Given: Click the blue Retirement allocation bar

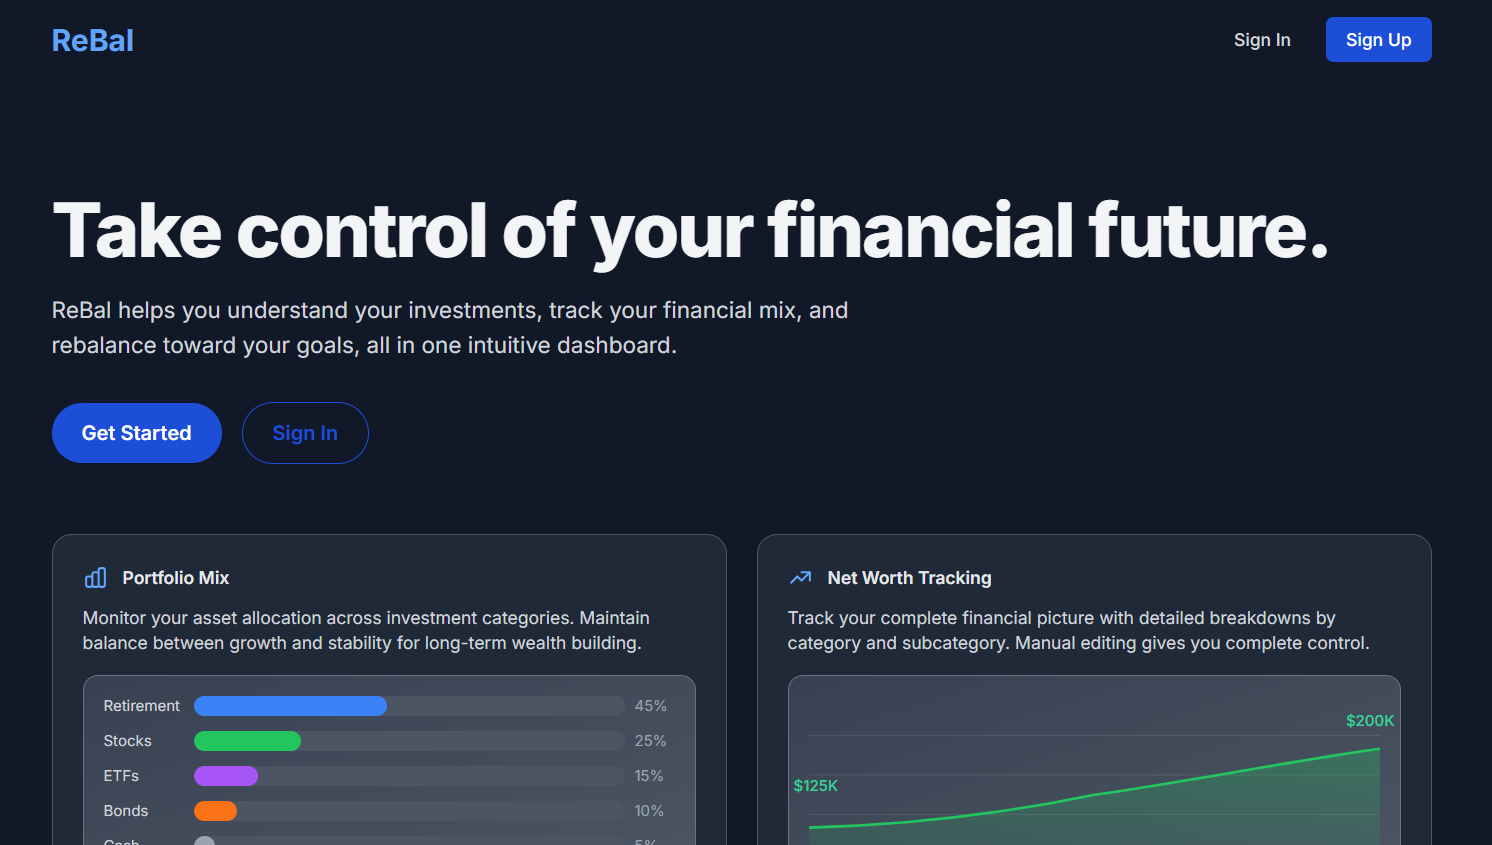Looking at the screenshot, I should (290, 706).
